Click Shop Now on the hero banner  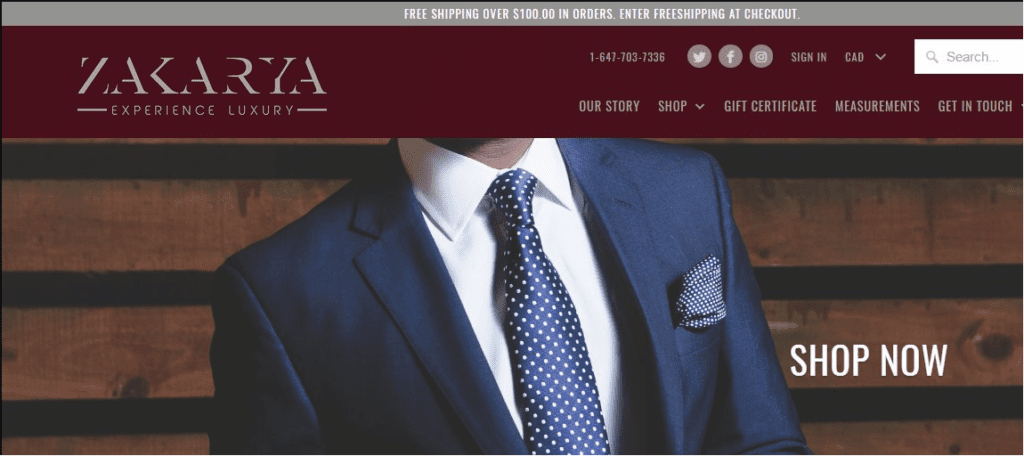coord(868,360)
